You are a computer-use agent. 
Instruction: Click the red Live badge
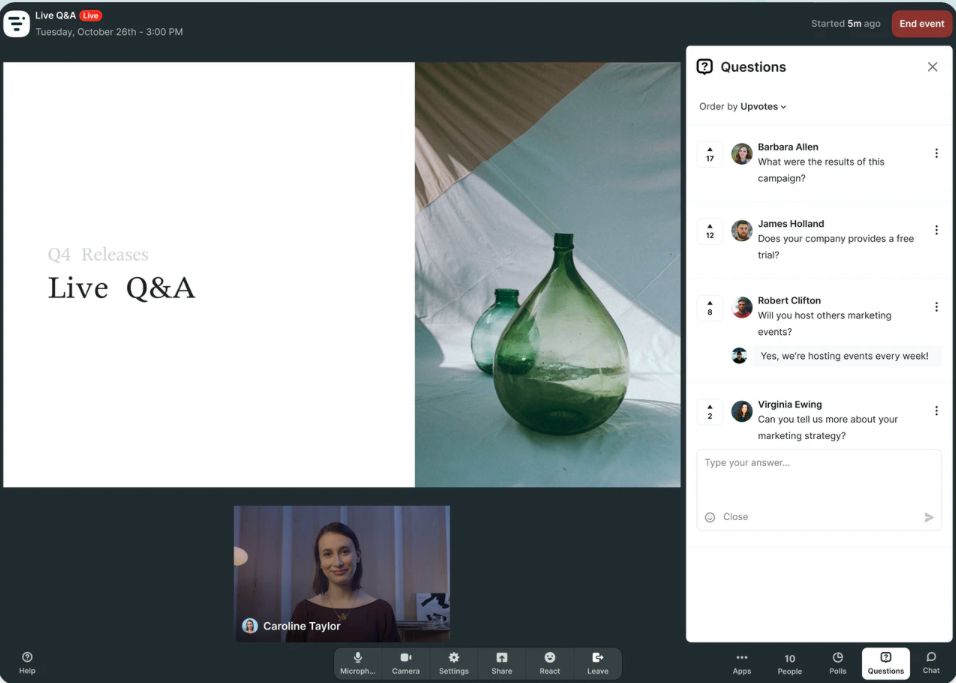point(90,16)
